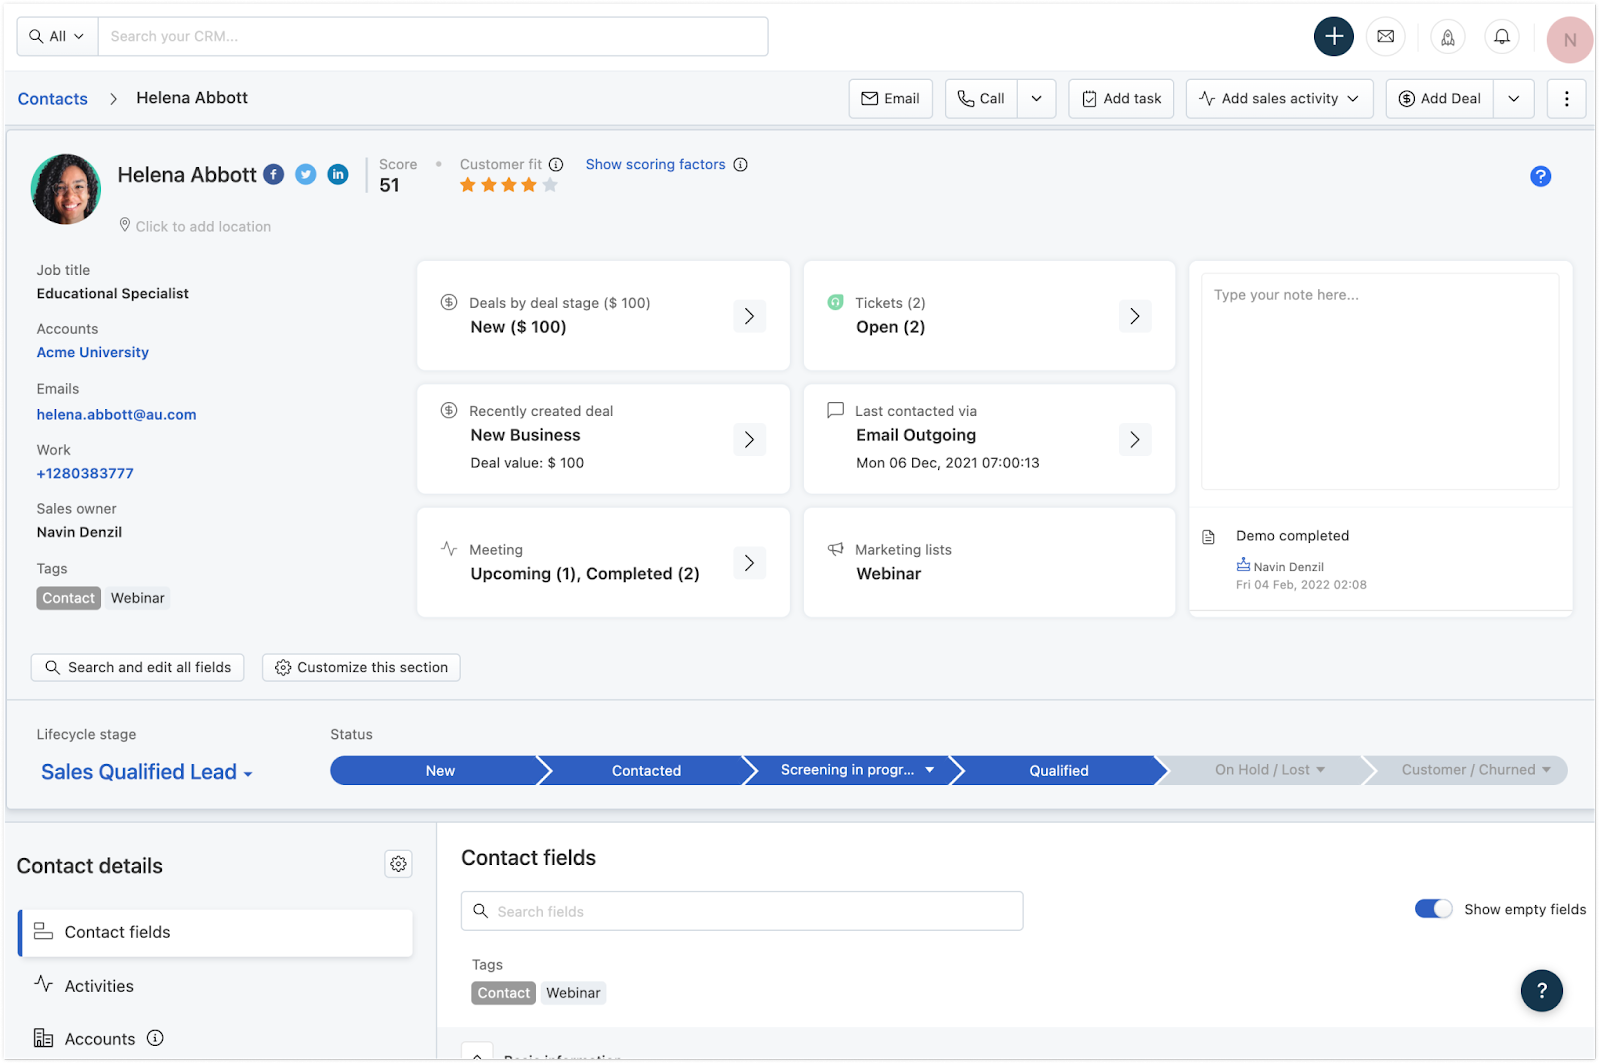The width and height of the screenshot is (1600, 1064).
Task: Select the Accounts tab in Contact details
Action: [x=100, y=1039]
